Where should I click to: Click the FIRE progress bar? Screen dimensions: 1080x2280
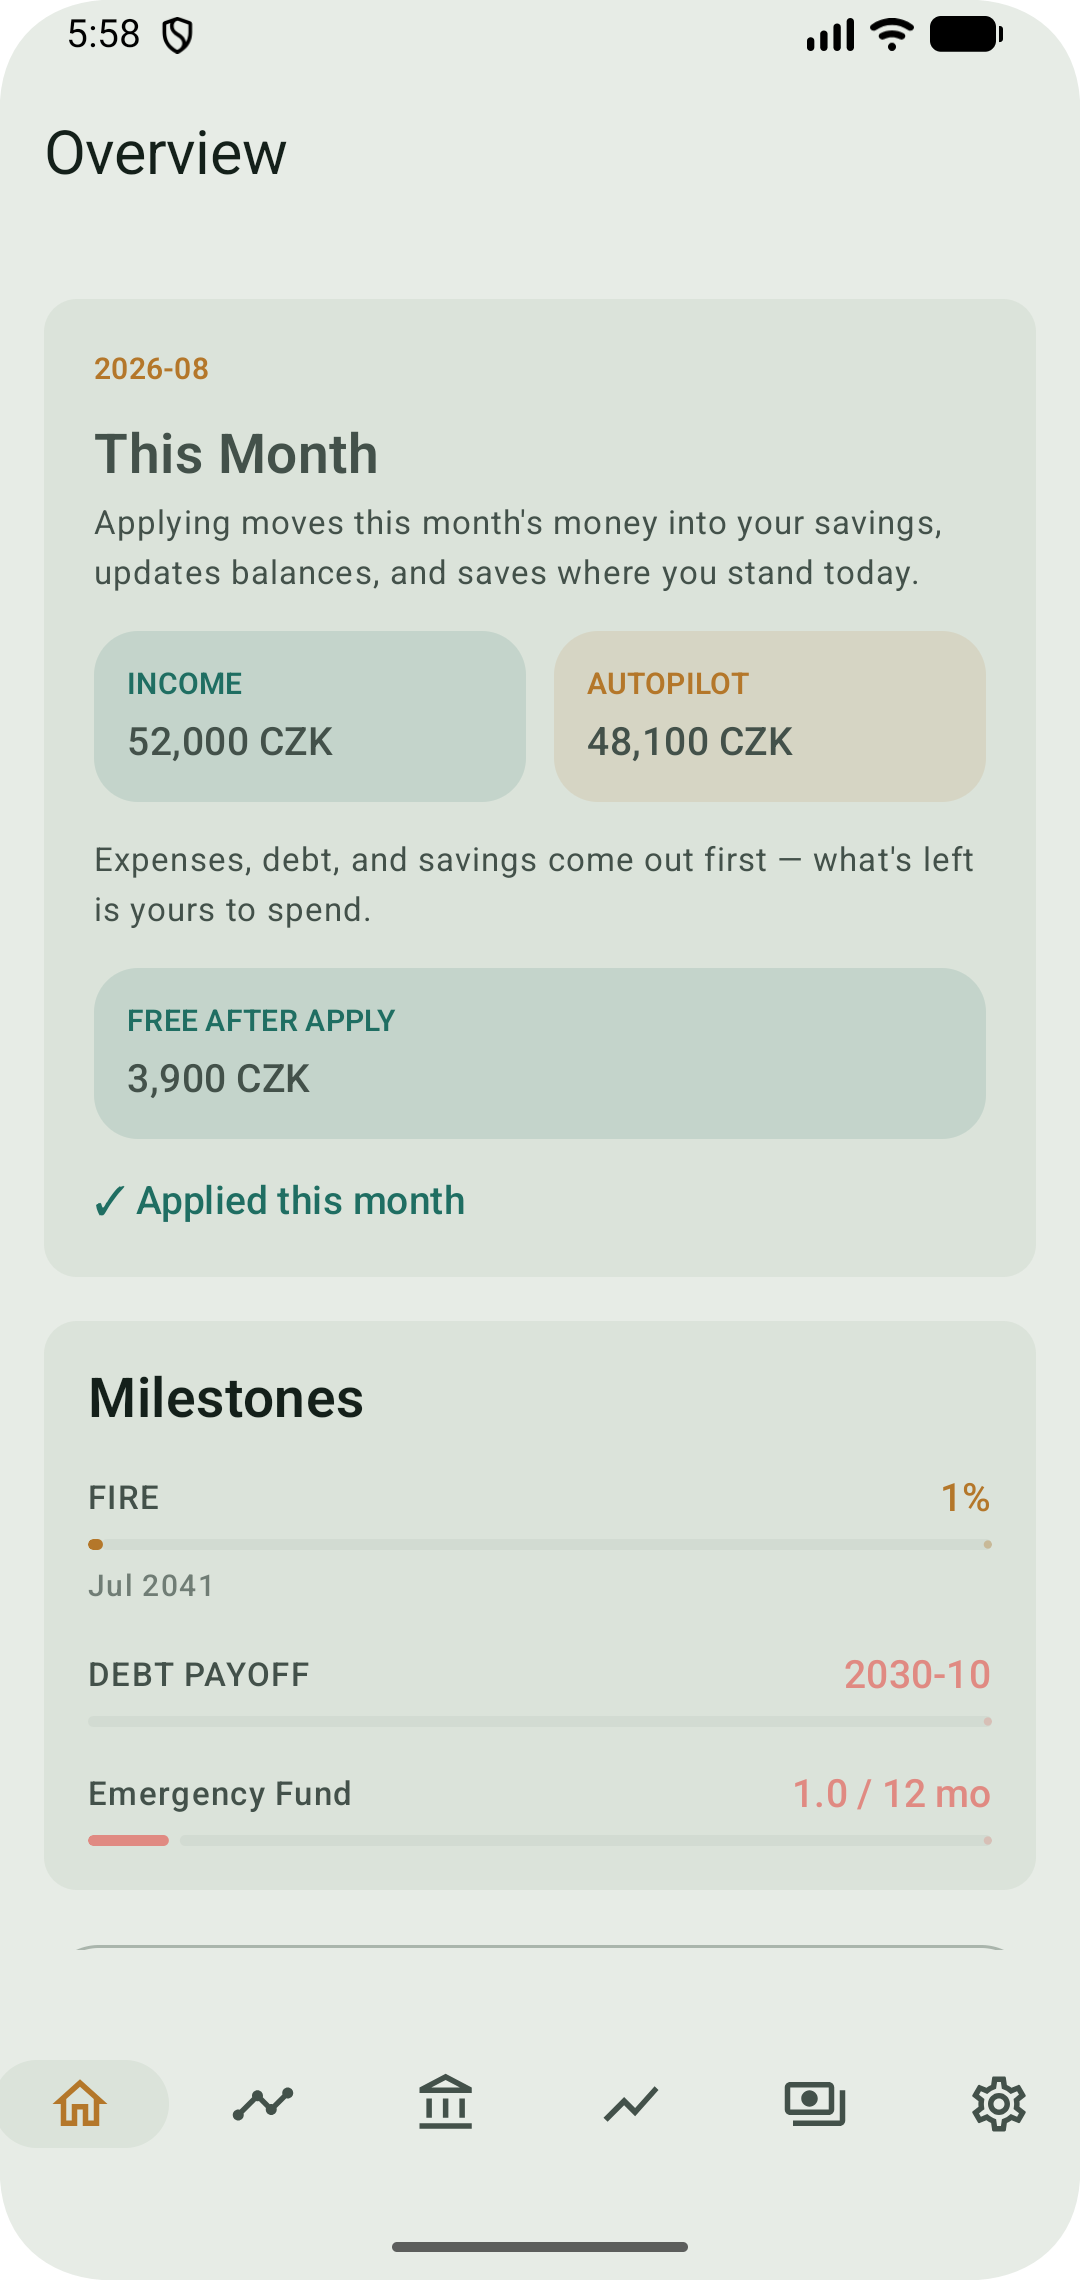[x=540, y=1544]
